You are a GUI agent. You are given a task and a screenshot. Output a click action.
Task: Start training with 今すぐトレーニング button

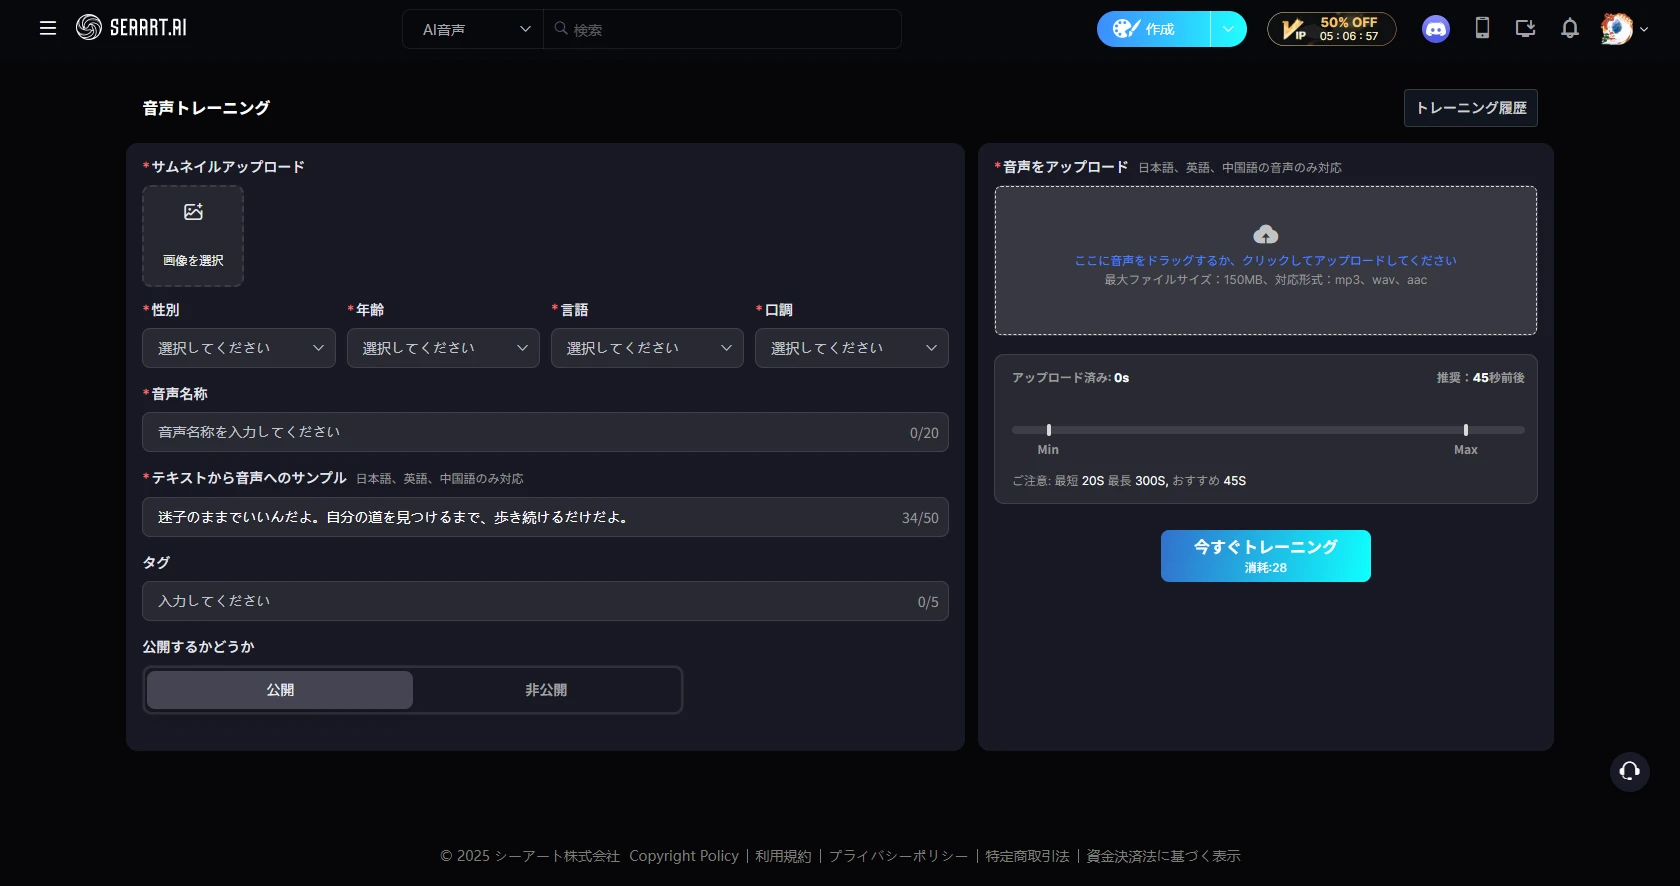(x=1265, y=555)
